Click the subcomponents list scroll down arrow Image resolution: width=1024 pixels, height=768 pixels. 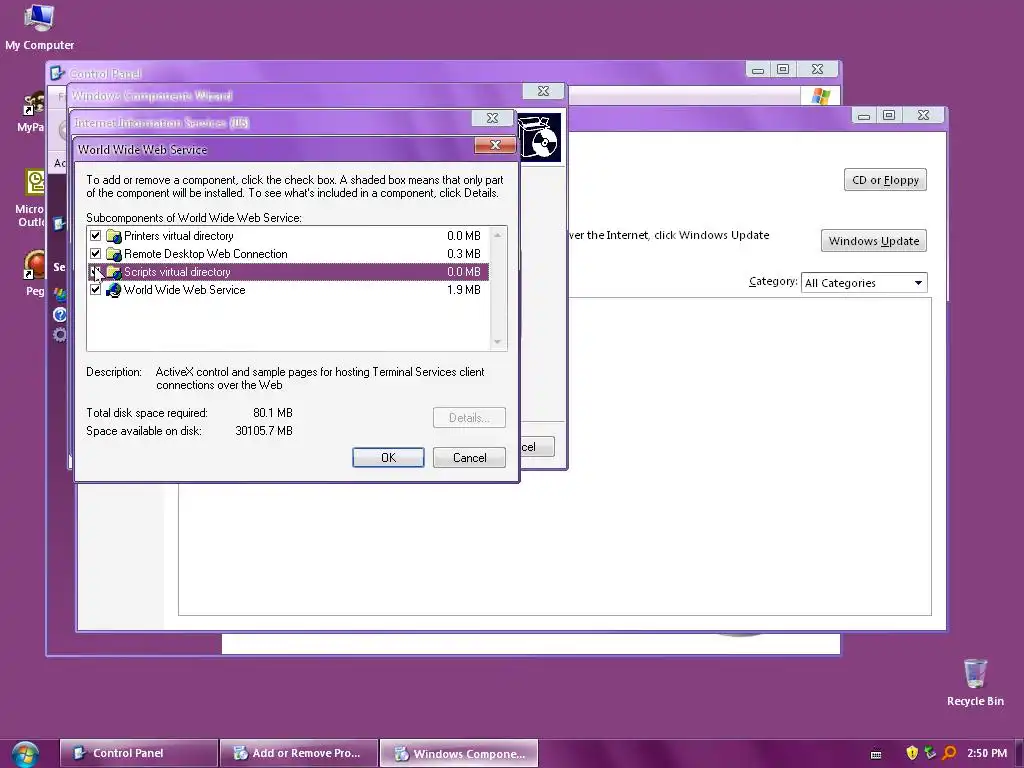click(x=498, y=342)
